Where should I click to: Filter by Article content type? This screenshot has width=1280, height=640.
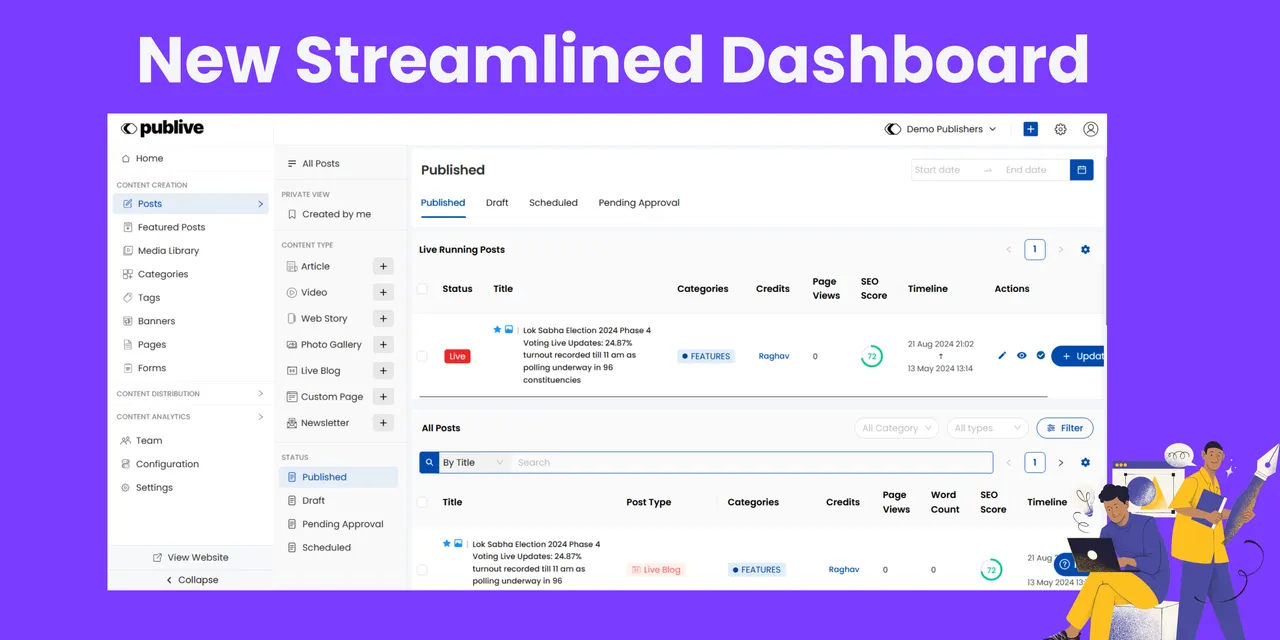pyautogui.click(x=315, y=266)
